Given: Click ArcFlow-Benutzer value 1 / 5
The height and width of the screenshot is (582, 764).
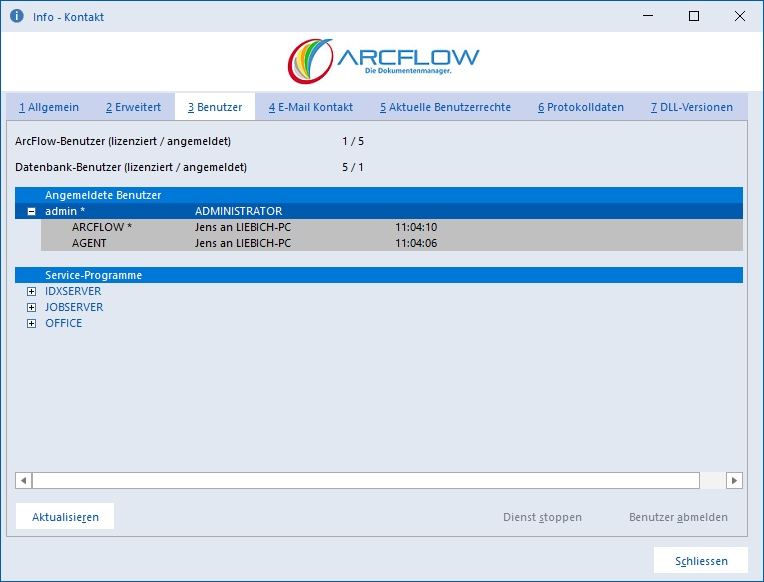Looking at the screenshot, I should tap(353, 141).
